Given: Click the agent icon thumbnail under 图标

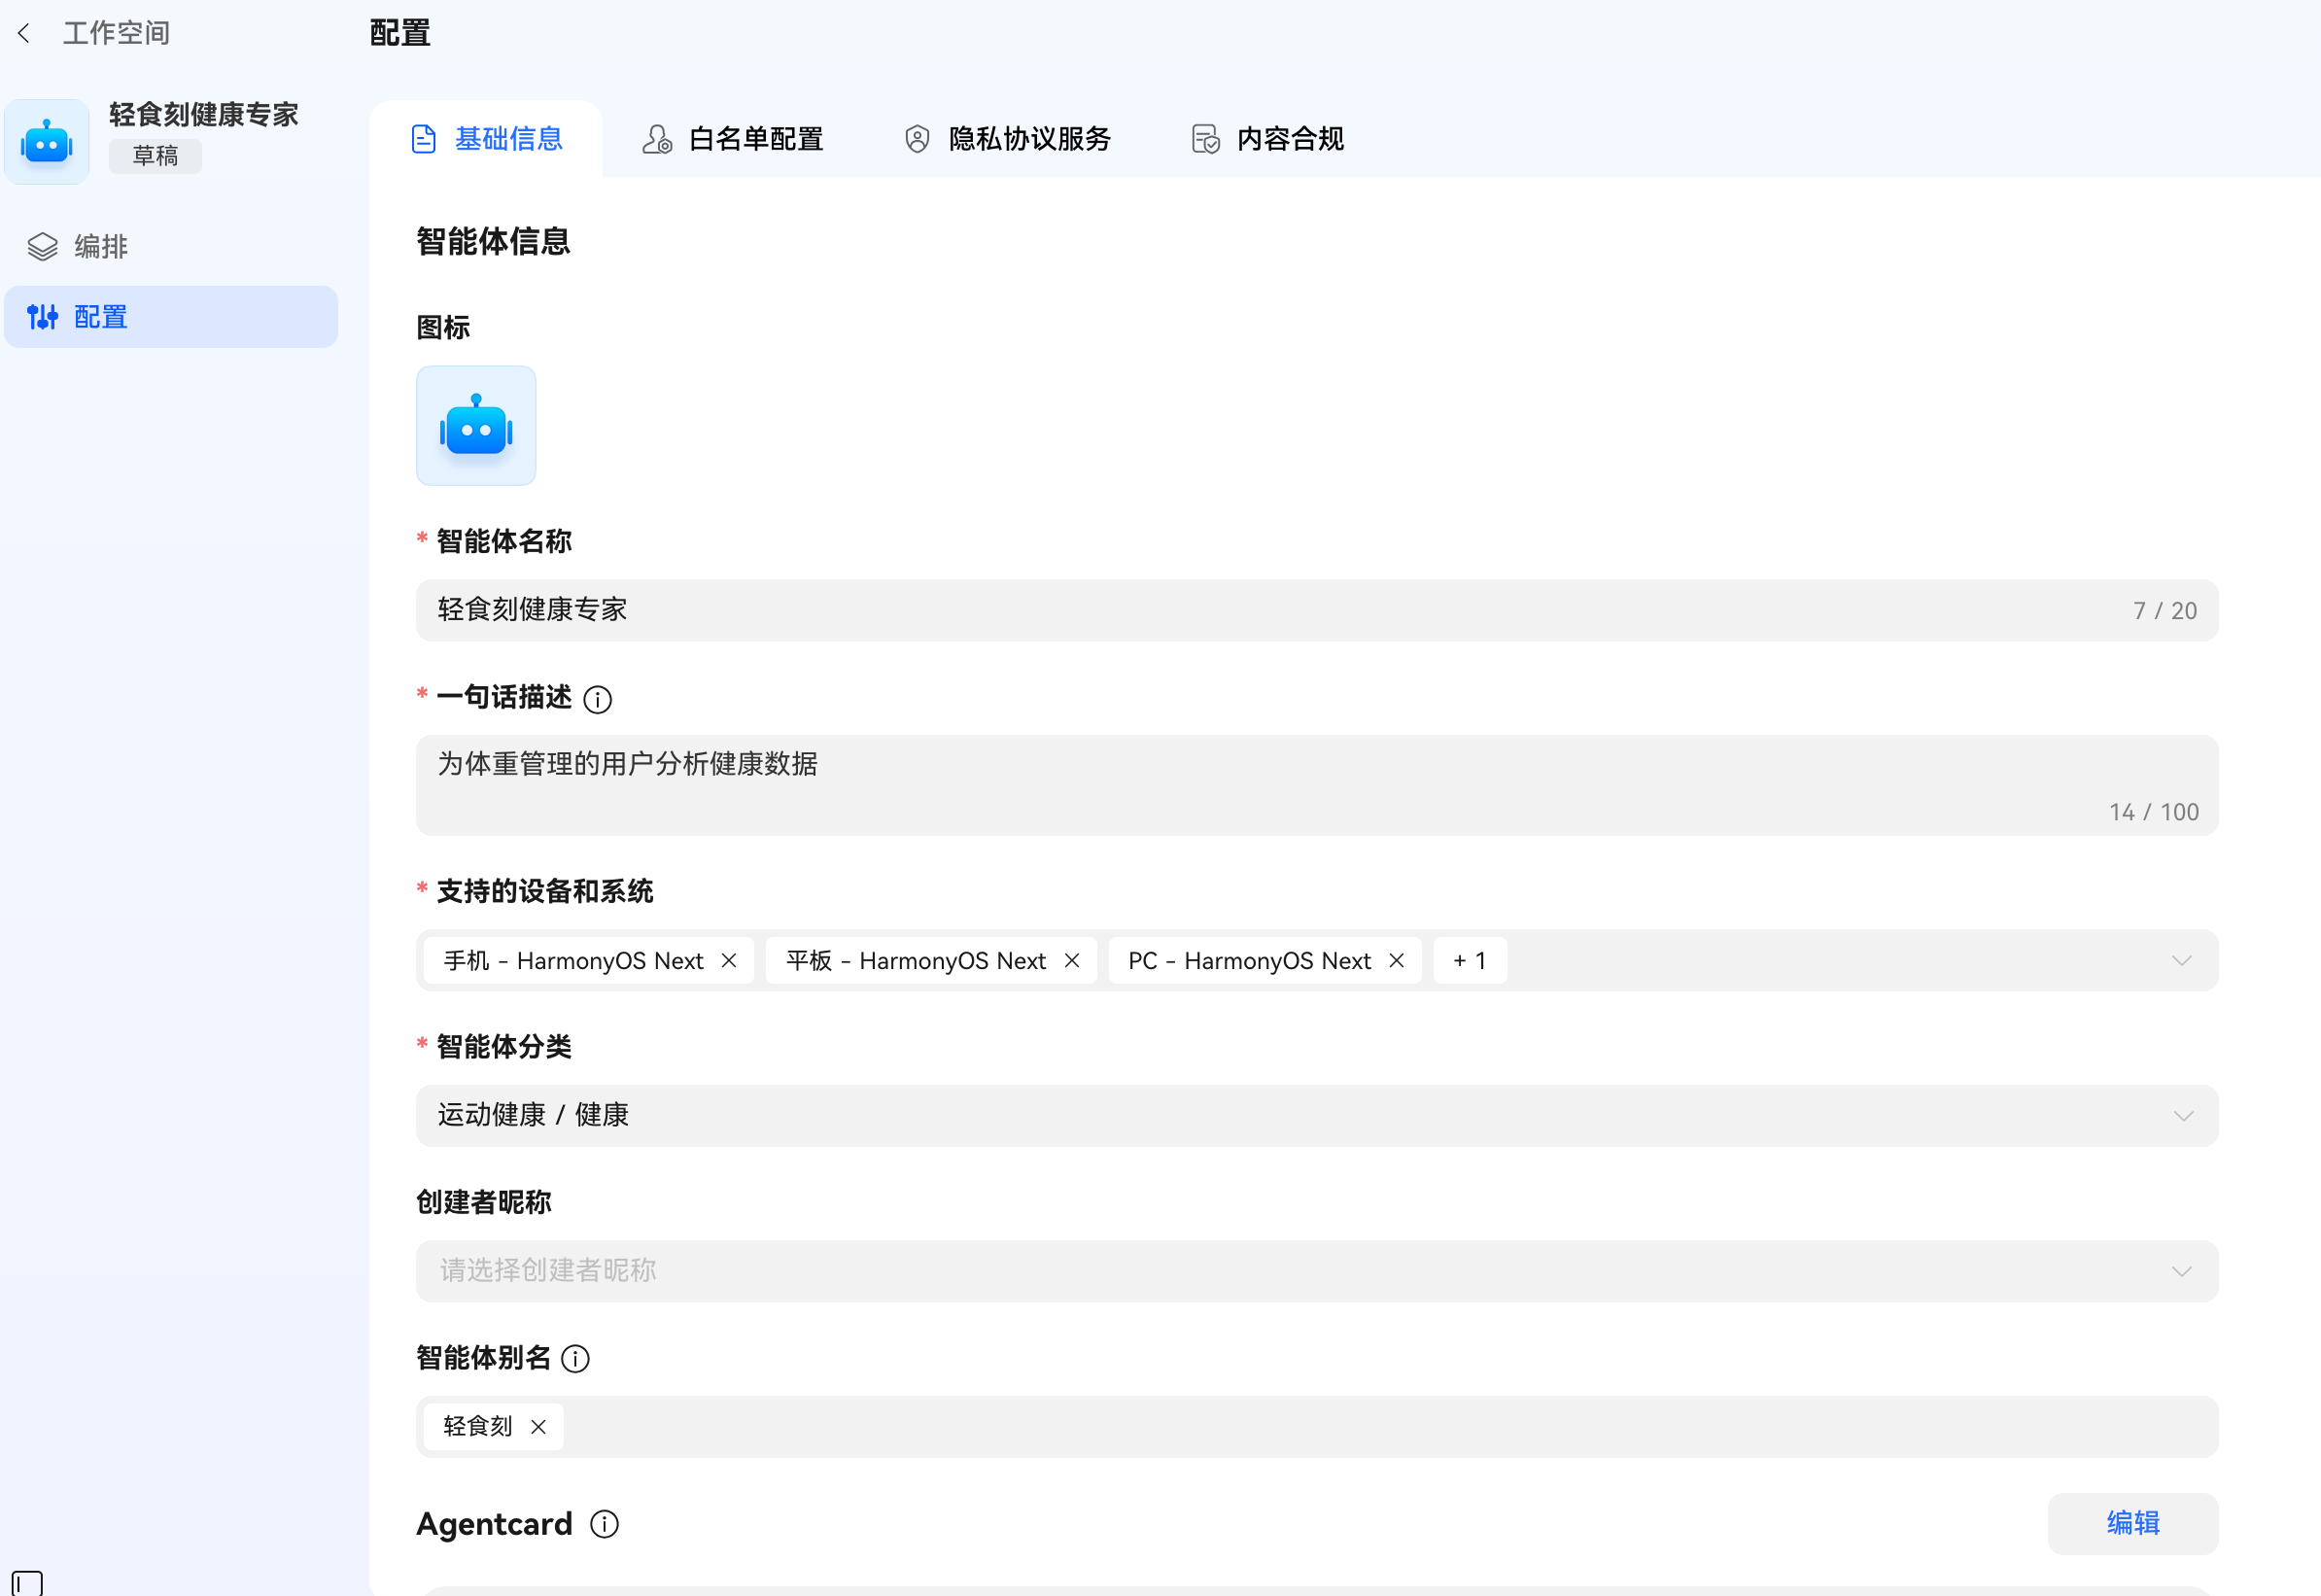Looking at the screenshot, I should coord(476,425).
